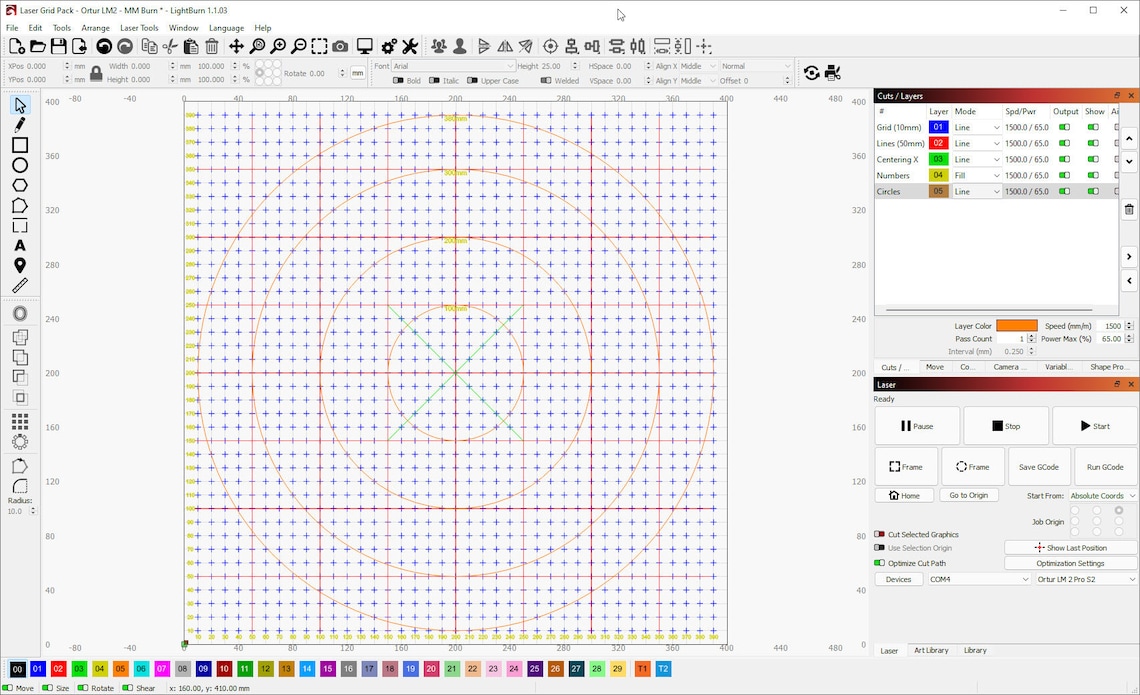
Task: Open COM4 port dropdown
Action: coord(979,579)
